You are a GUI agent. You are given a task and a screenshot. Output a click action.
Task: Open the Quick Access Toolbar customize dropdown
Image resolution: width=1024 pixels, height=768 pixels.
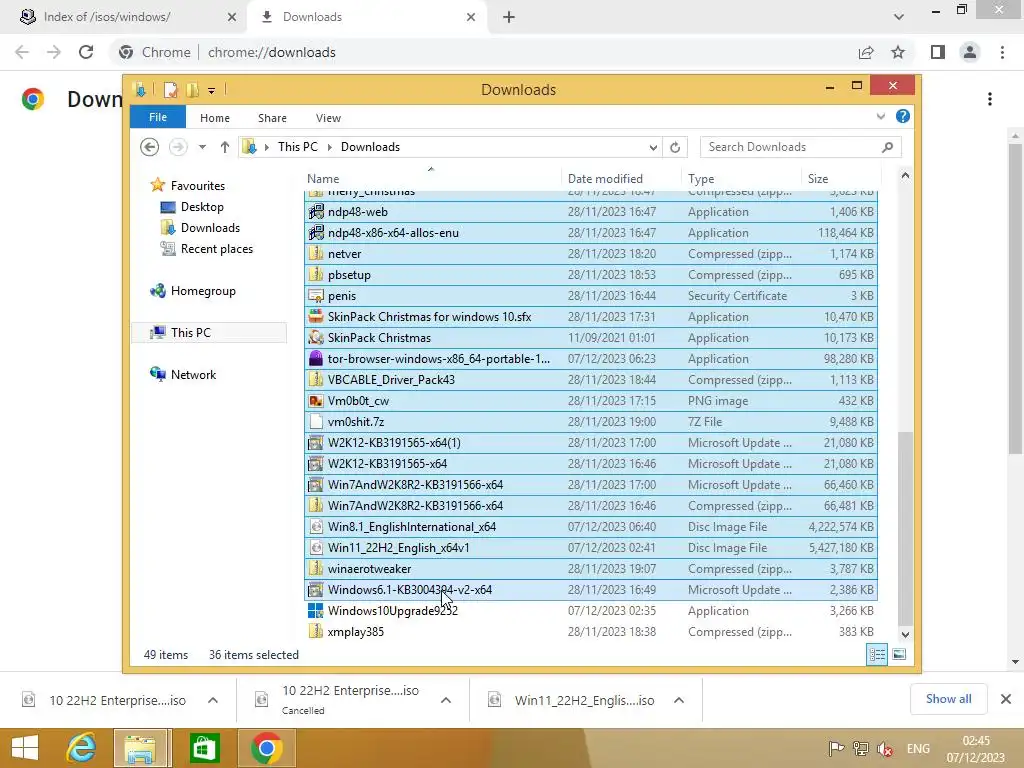pos(212,90)
